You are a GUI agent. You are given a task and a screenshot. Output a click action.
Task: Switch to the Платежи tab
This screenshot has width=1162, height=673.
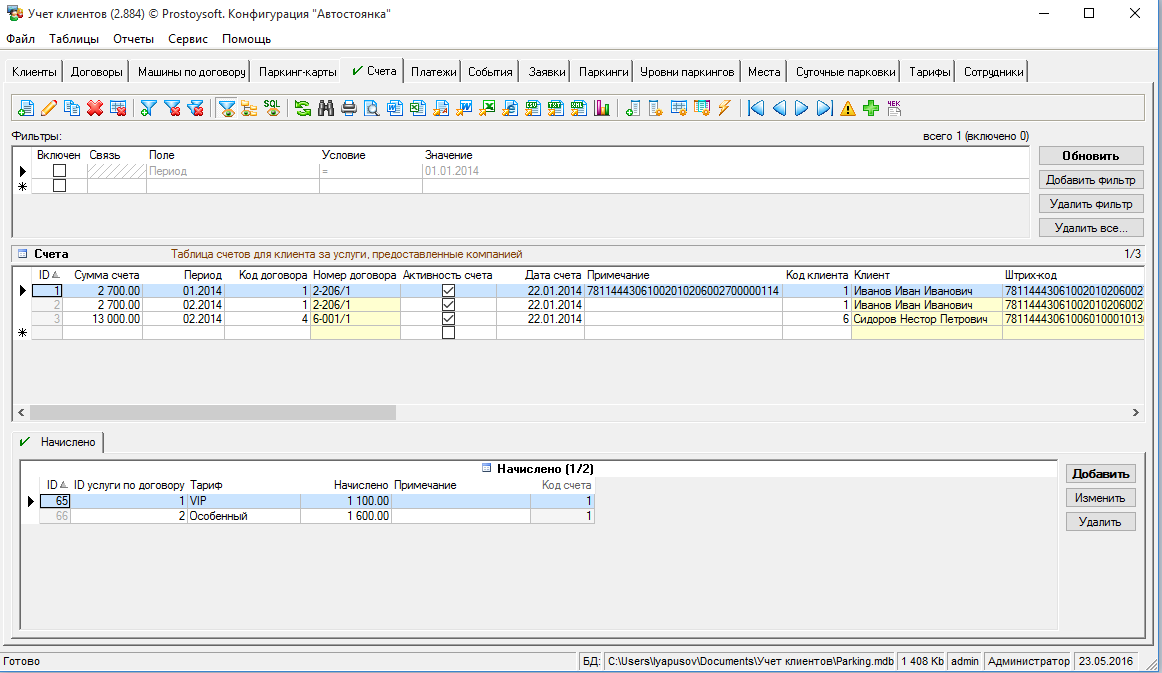click(433, 72)
